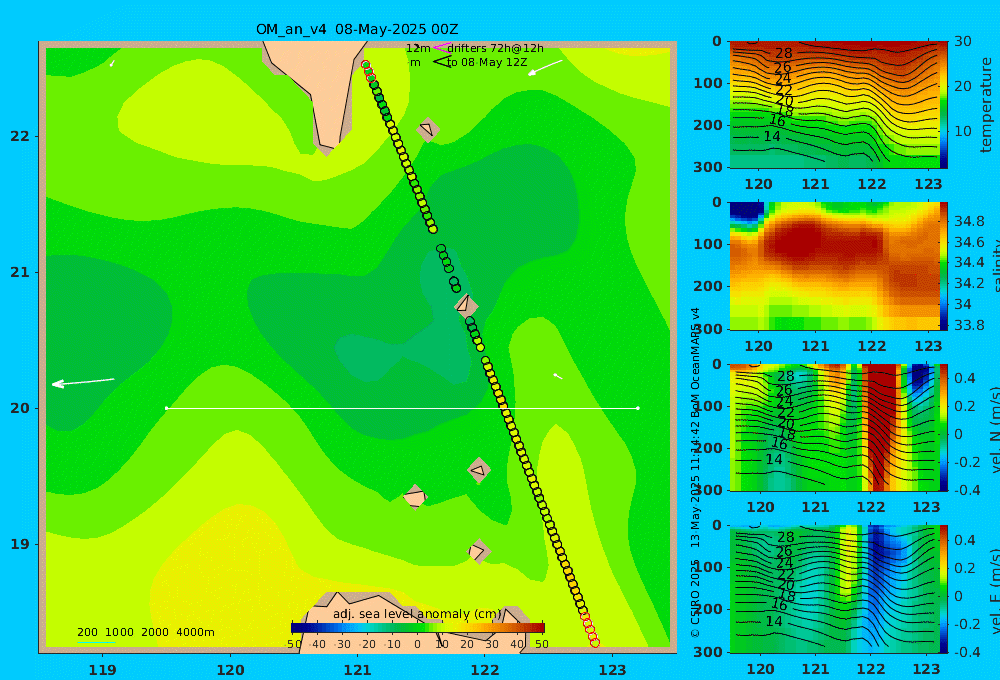Click longitude label 121 on main map axis
1000x680 pixels.
point(358,670)
